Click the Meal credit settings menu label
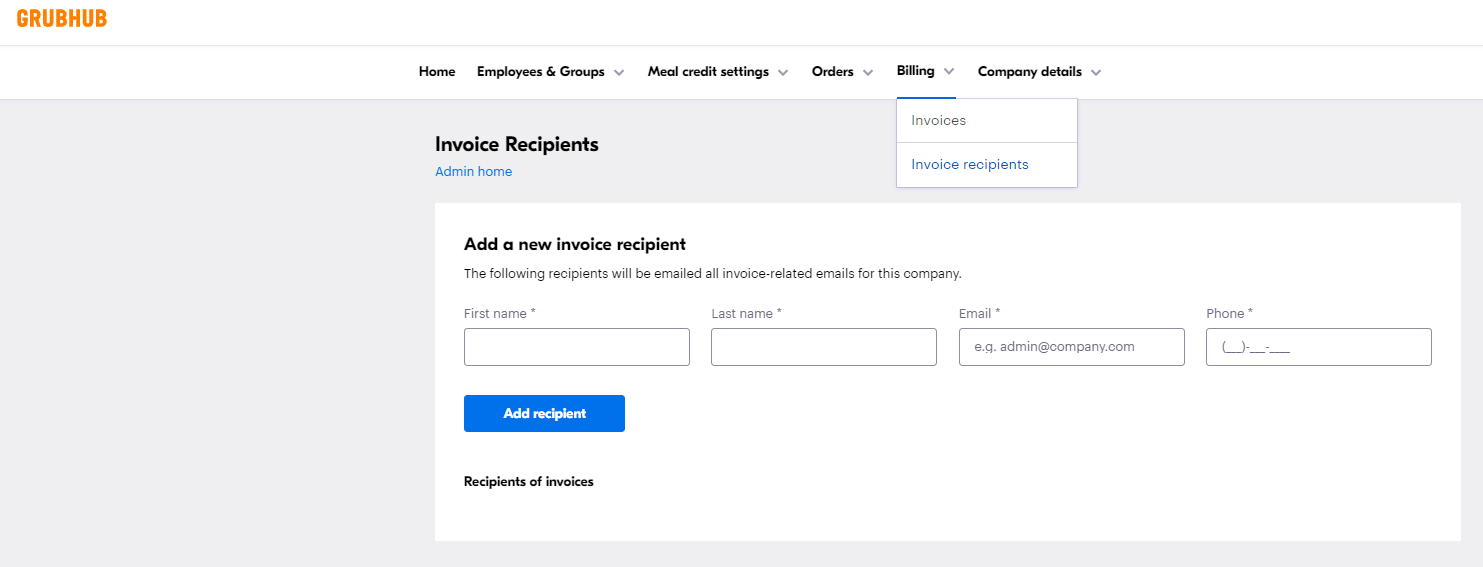Viewport: 1483px width, 567px height. [x=708, y=72]
